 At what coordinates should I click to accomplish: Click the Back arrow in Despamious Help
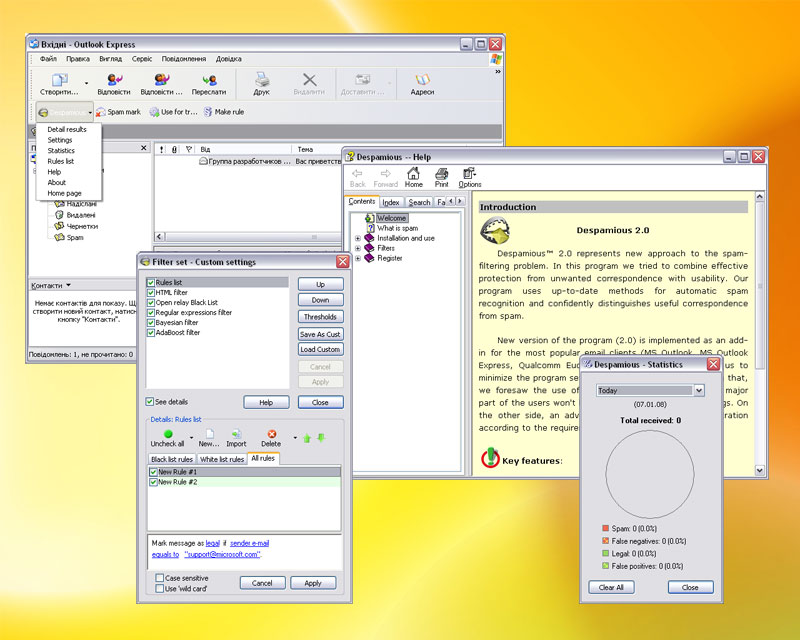(x=357, y=174)
